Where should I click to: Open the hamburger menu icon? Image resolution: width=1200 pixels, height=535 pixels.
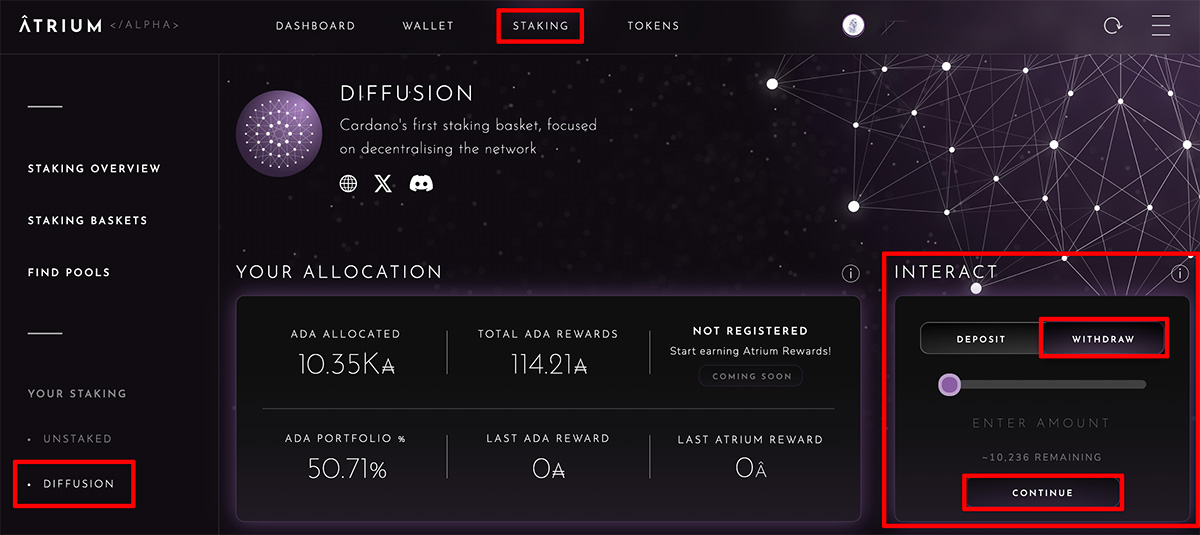(1160, 25)
